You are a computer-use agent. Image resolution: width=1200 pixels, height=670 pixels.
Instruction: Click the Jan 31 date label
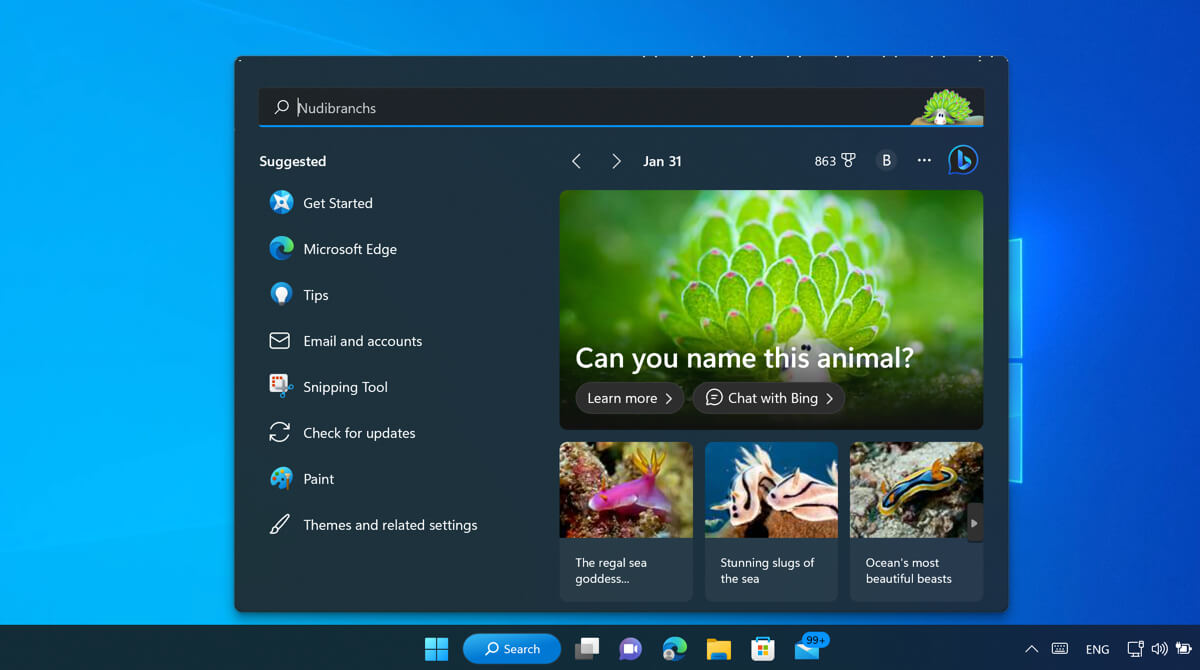662,161
